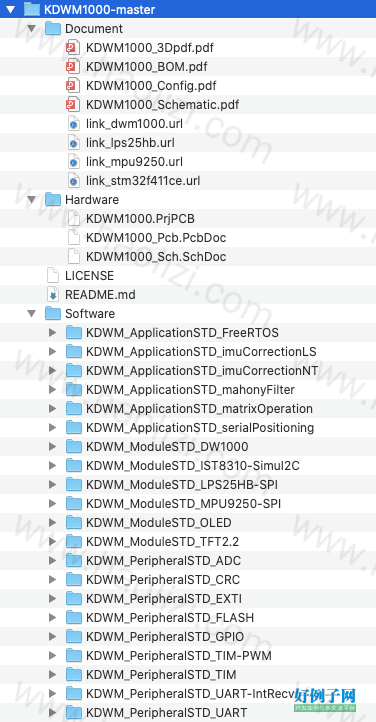Viewport: 376px width, 722px height.
Task: Click the KDWM1000_BOM.pdf PDF icon
Action: 74,66
